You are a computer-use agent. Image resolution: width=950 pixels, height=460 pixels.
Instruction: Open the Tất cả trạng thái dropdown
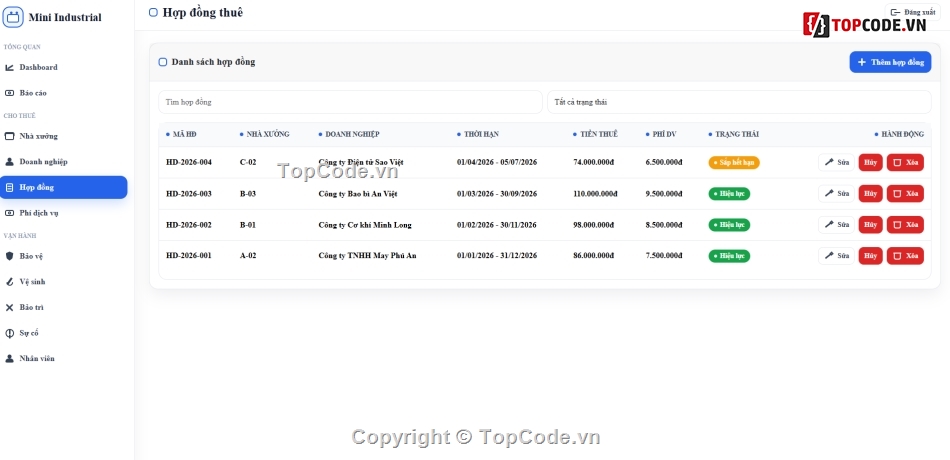point(739,102)
